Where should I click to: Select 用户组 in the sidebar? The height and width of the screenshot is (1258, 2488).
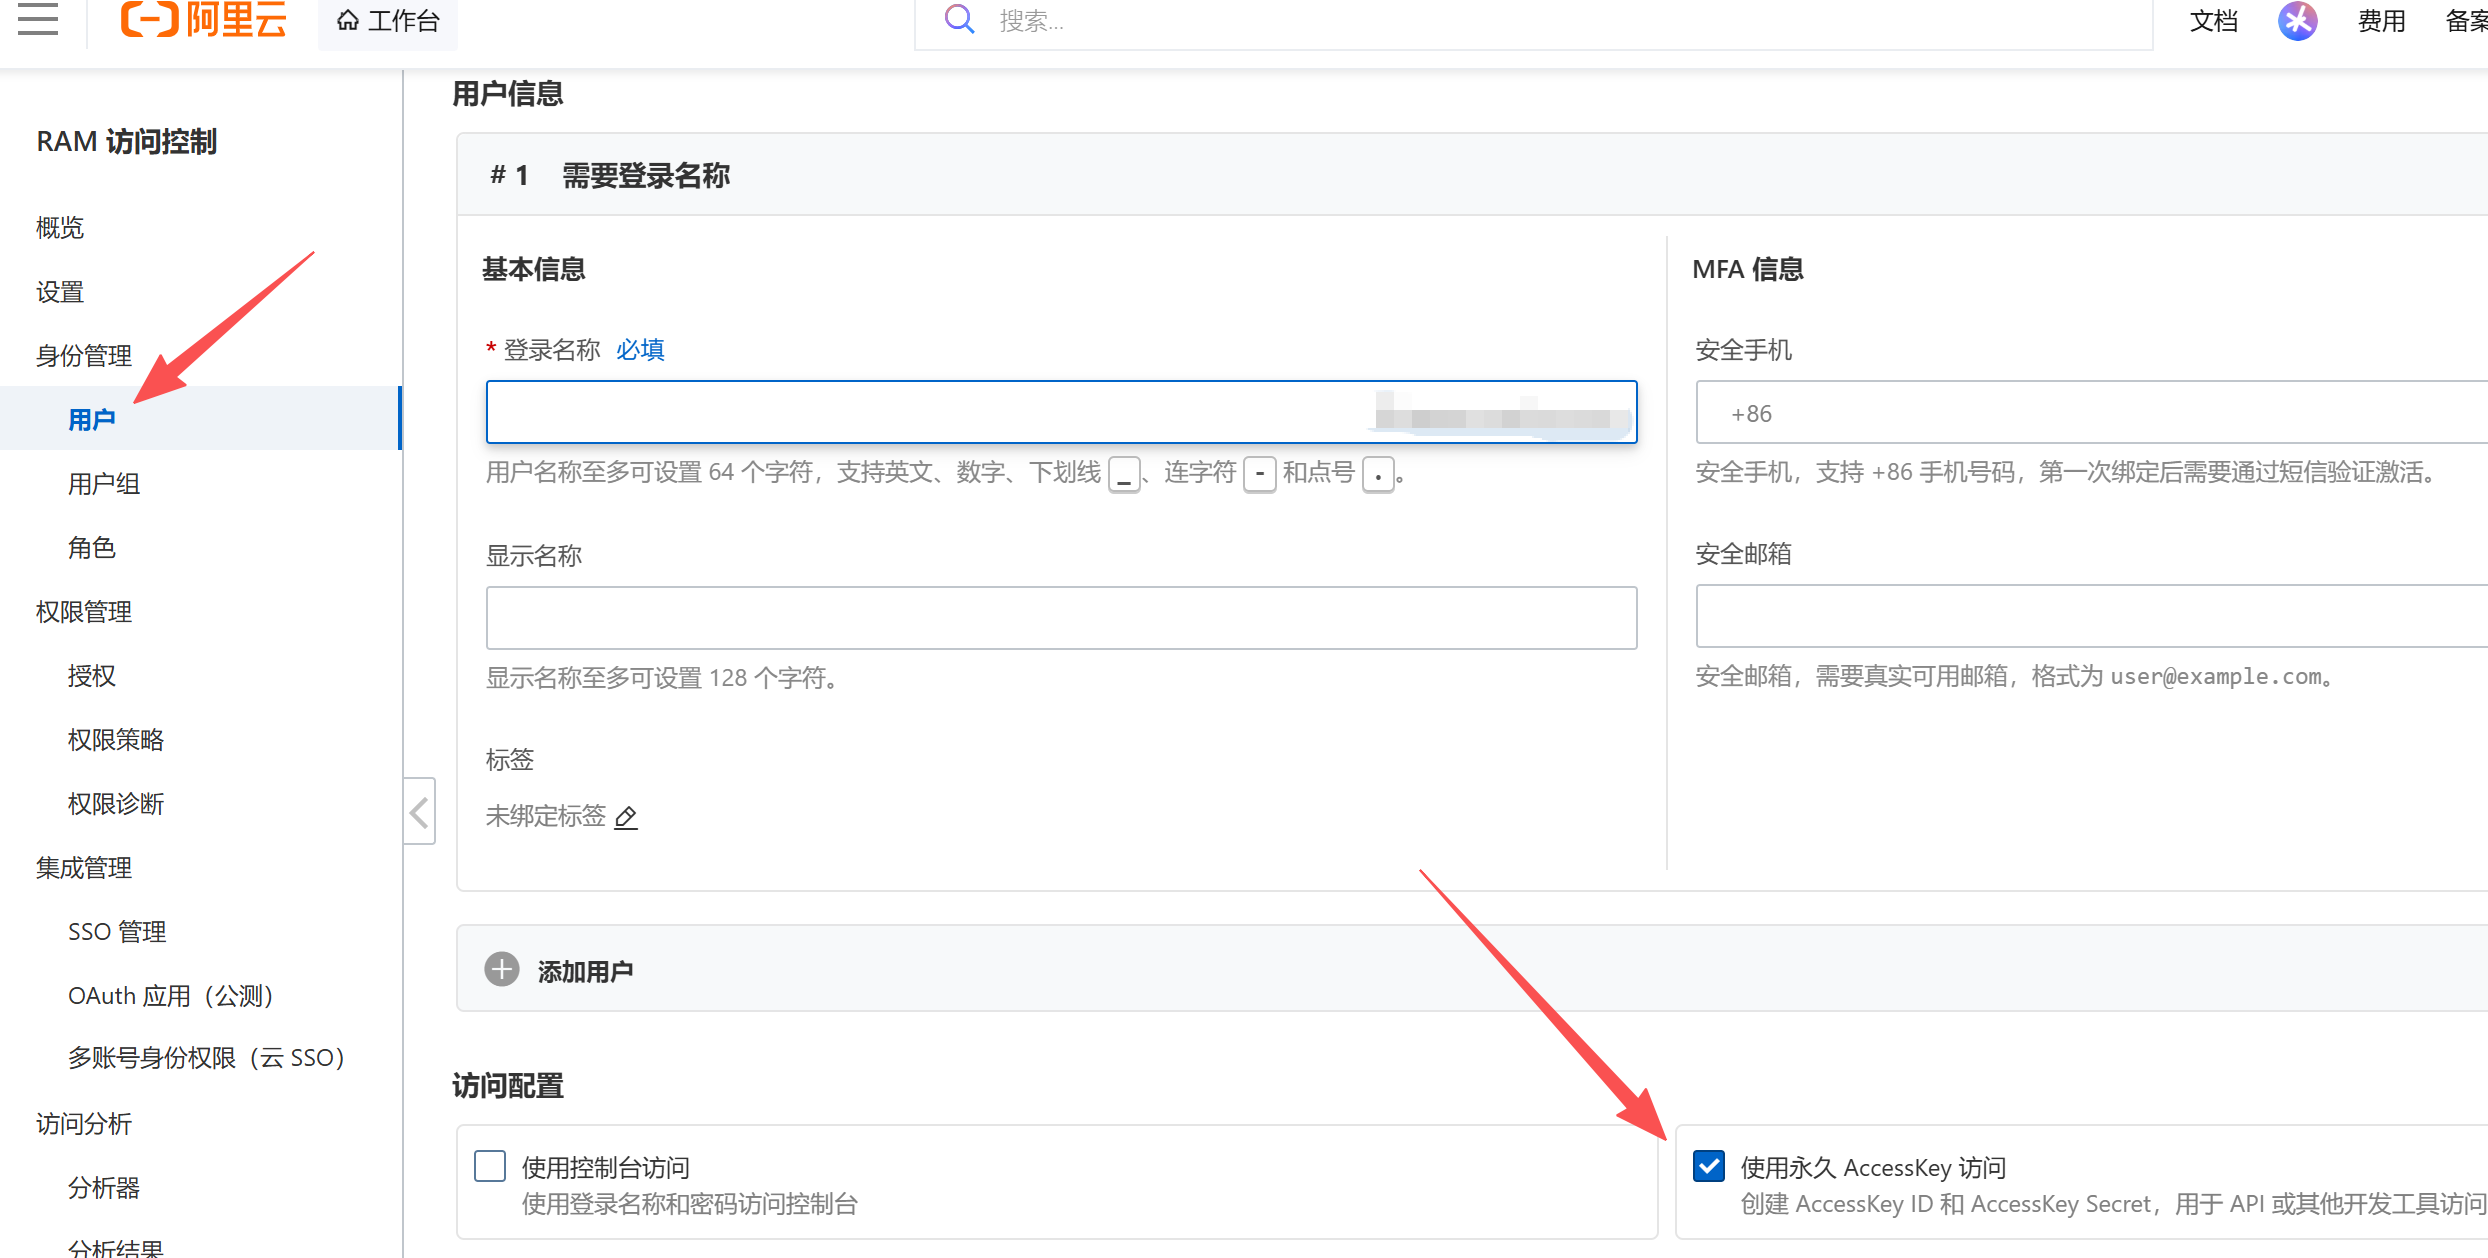(x=104, y=483)
